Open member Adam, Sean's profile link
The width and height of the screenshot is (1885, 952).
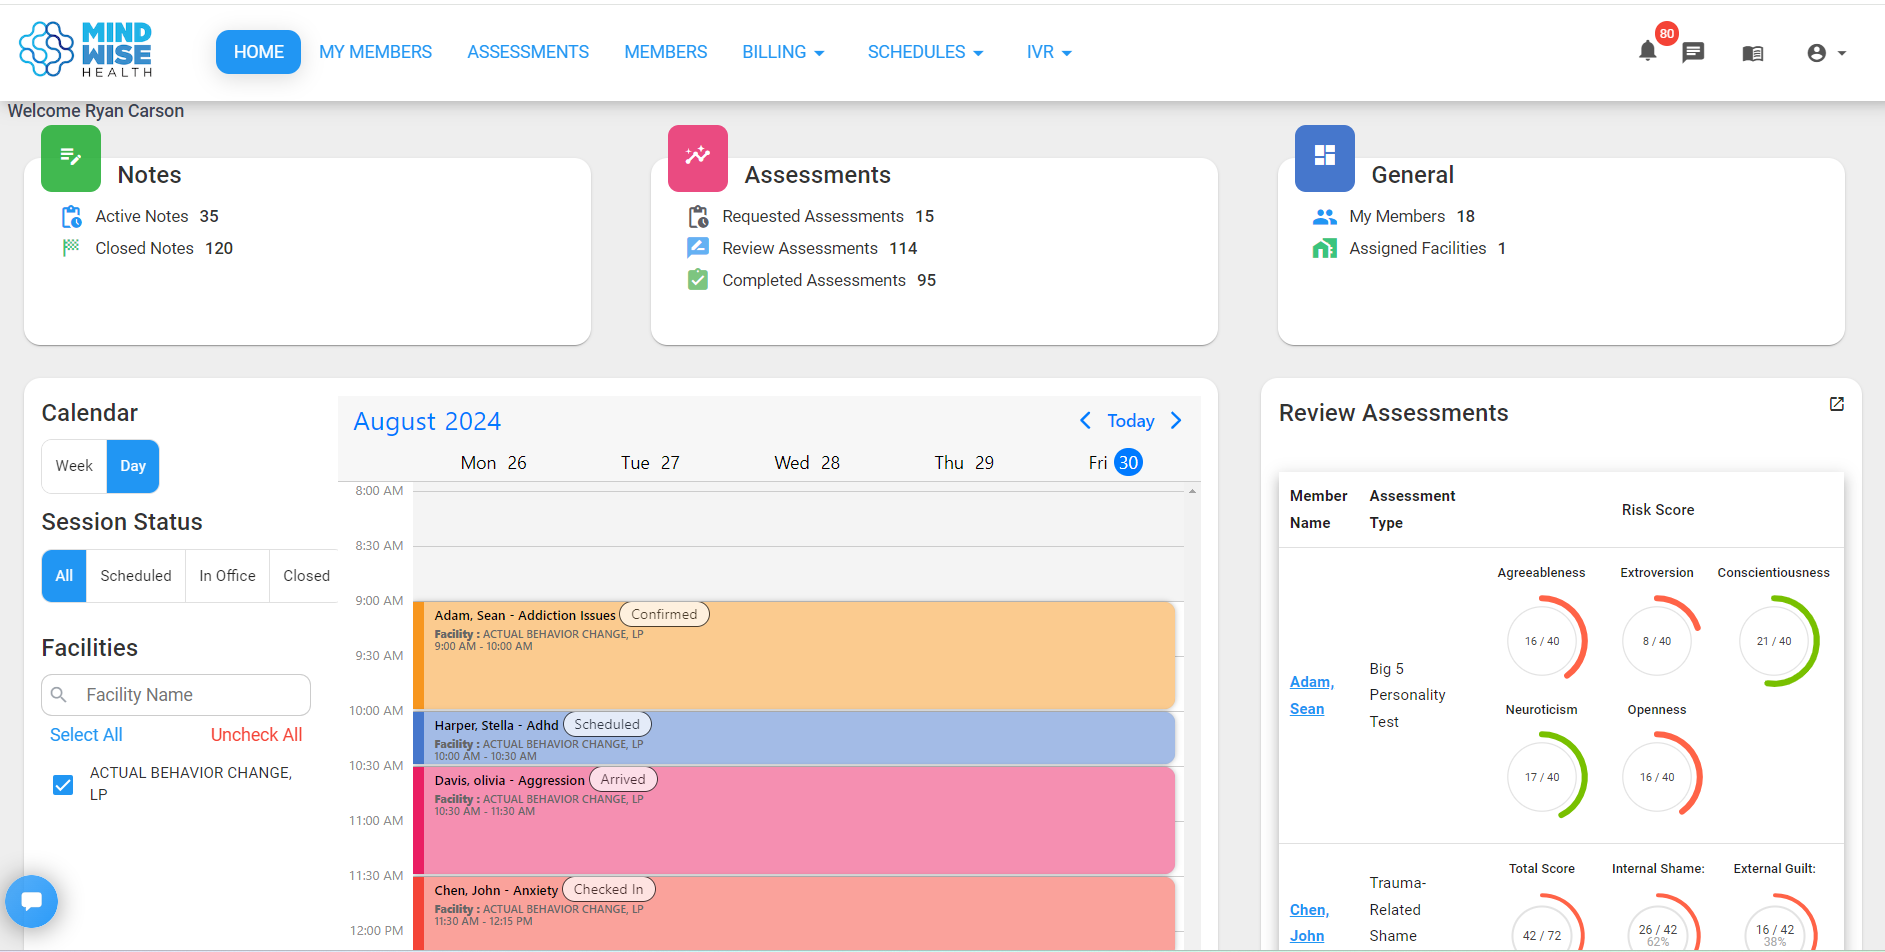pyautogui.click(x=1311, y=694)
